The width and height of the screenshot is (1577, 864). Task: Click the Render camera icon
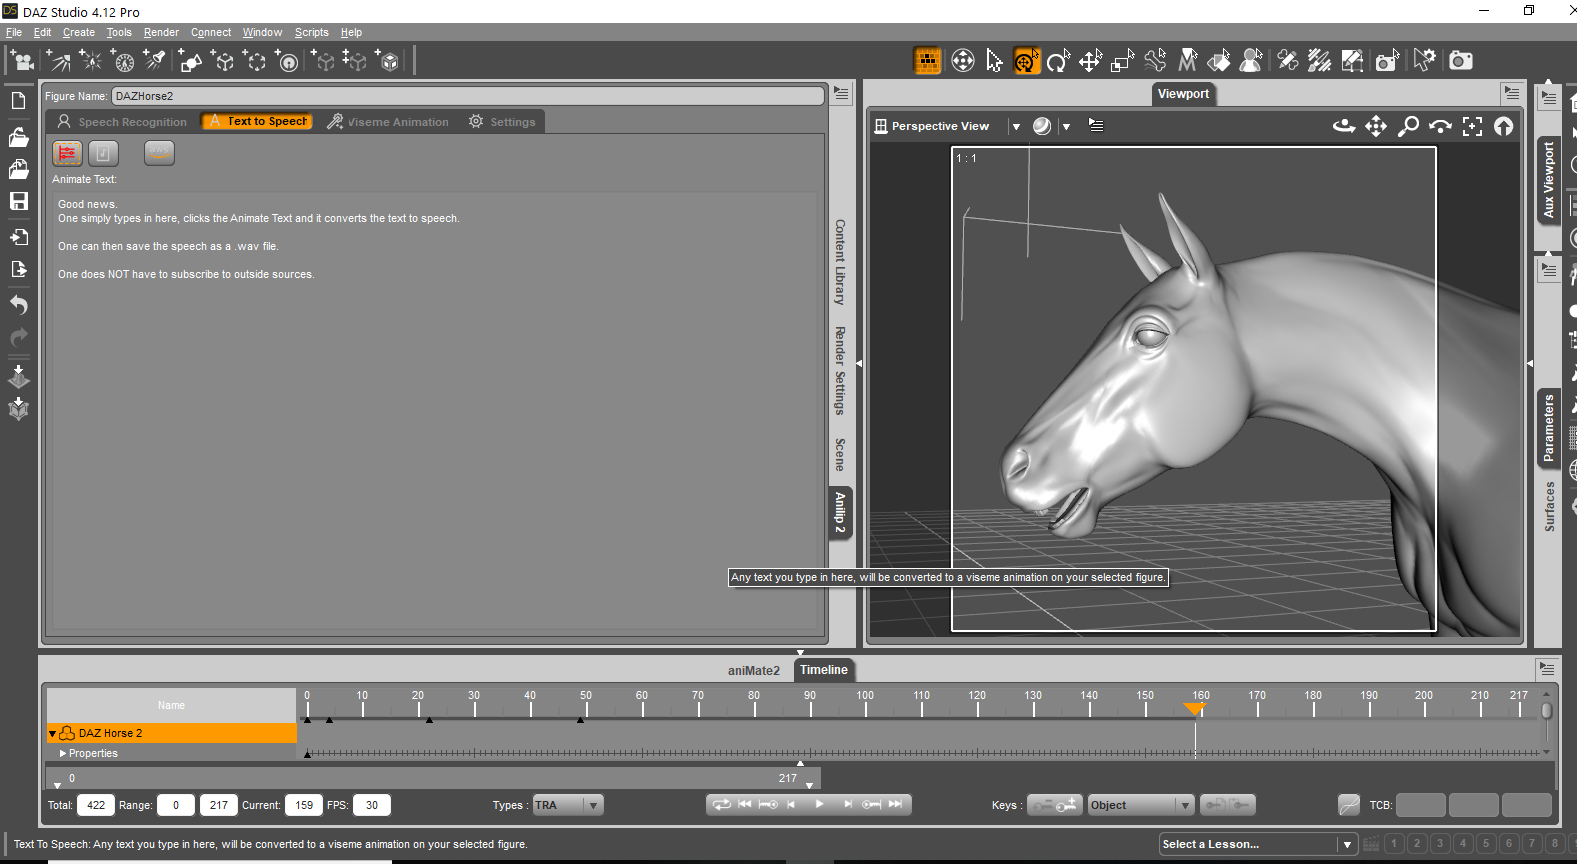point(1461,61)
